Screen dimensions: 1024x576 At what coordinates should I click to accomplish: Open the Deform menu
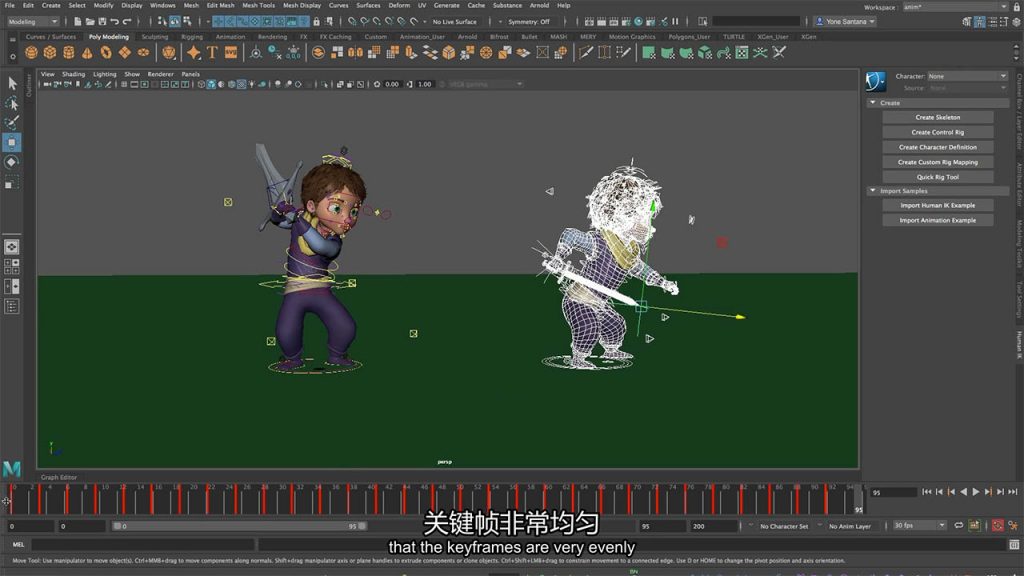399,5
